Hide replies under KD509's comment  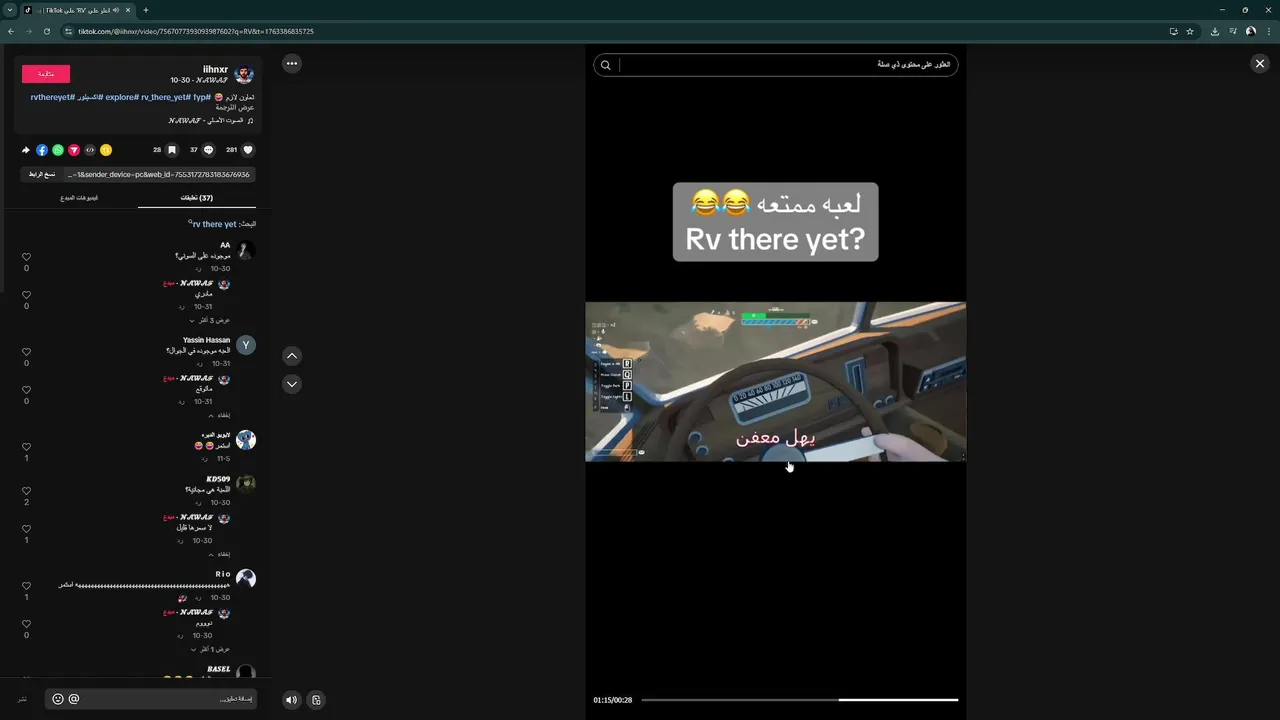click(219, 554)
